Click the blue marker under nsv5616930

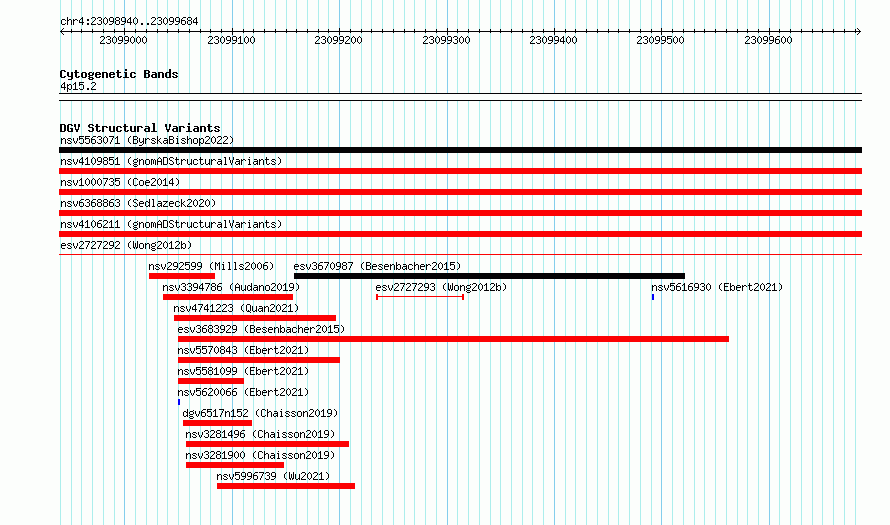click(653, 297)
